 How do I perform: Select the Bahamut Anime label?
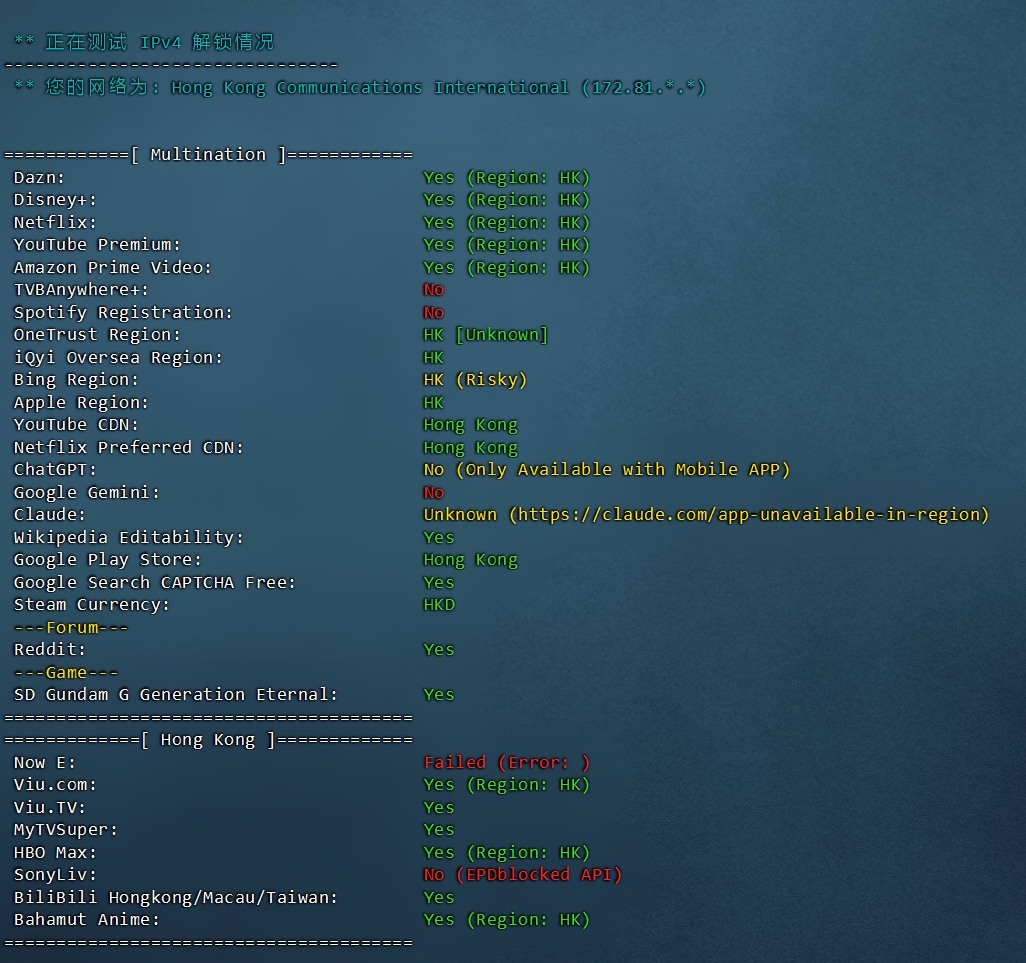[x=87, y=920]
